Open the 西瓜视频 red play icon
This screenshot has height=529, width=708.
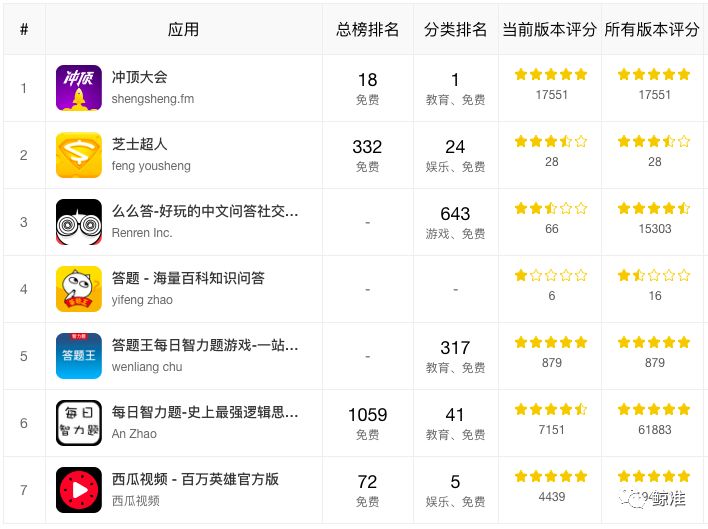point(79,490)
